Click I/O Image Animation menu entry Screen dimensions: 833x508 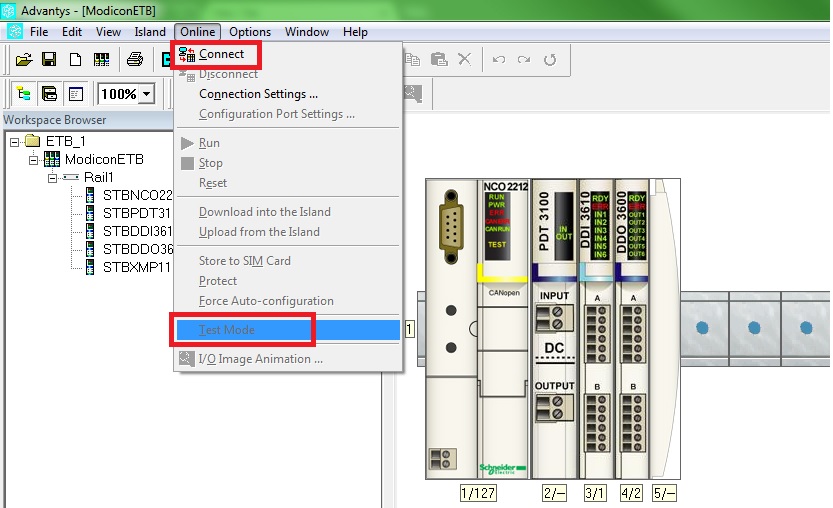[288, 359]
